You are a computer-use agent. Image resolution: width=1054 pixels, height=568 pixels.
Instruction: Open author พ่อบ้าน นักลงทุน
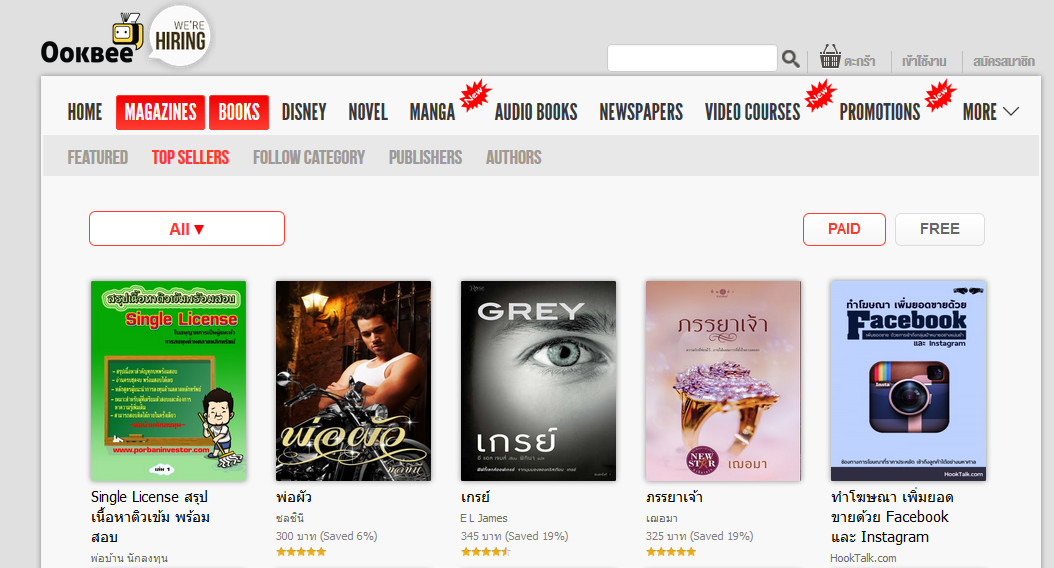[129, 558]
